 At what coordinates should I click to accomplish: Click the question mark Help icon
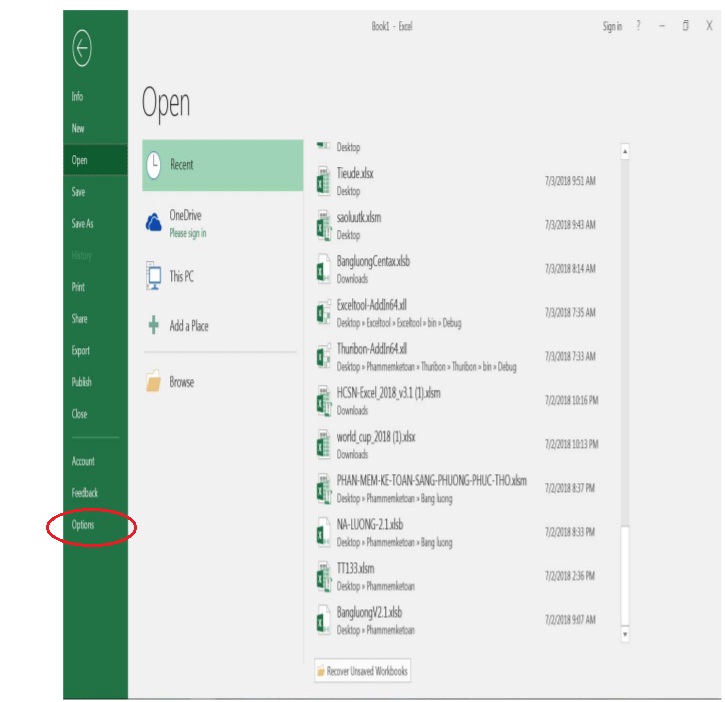pyautogui.click(x=638, y=27)
